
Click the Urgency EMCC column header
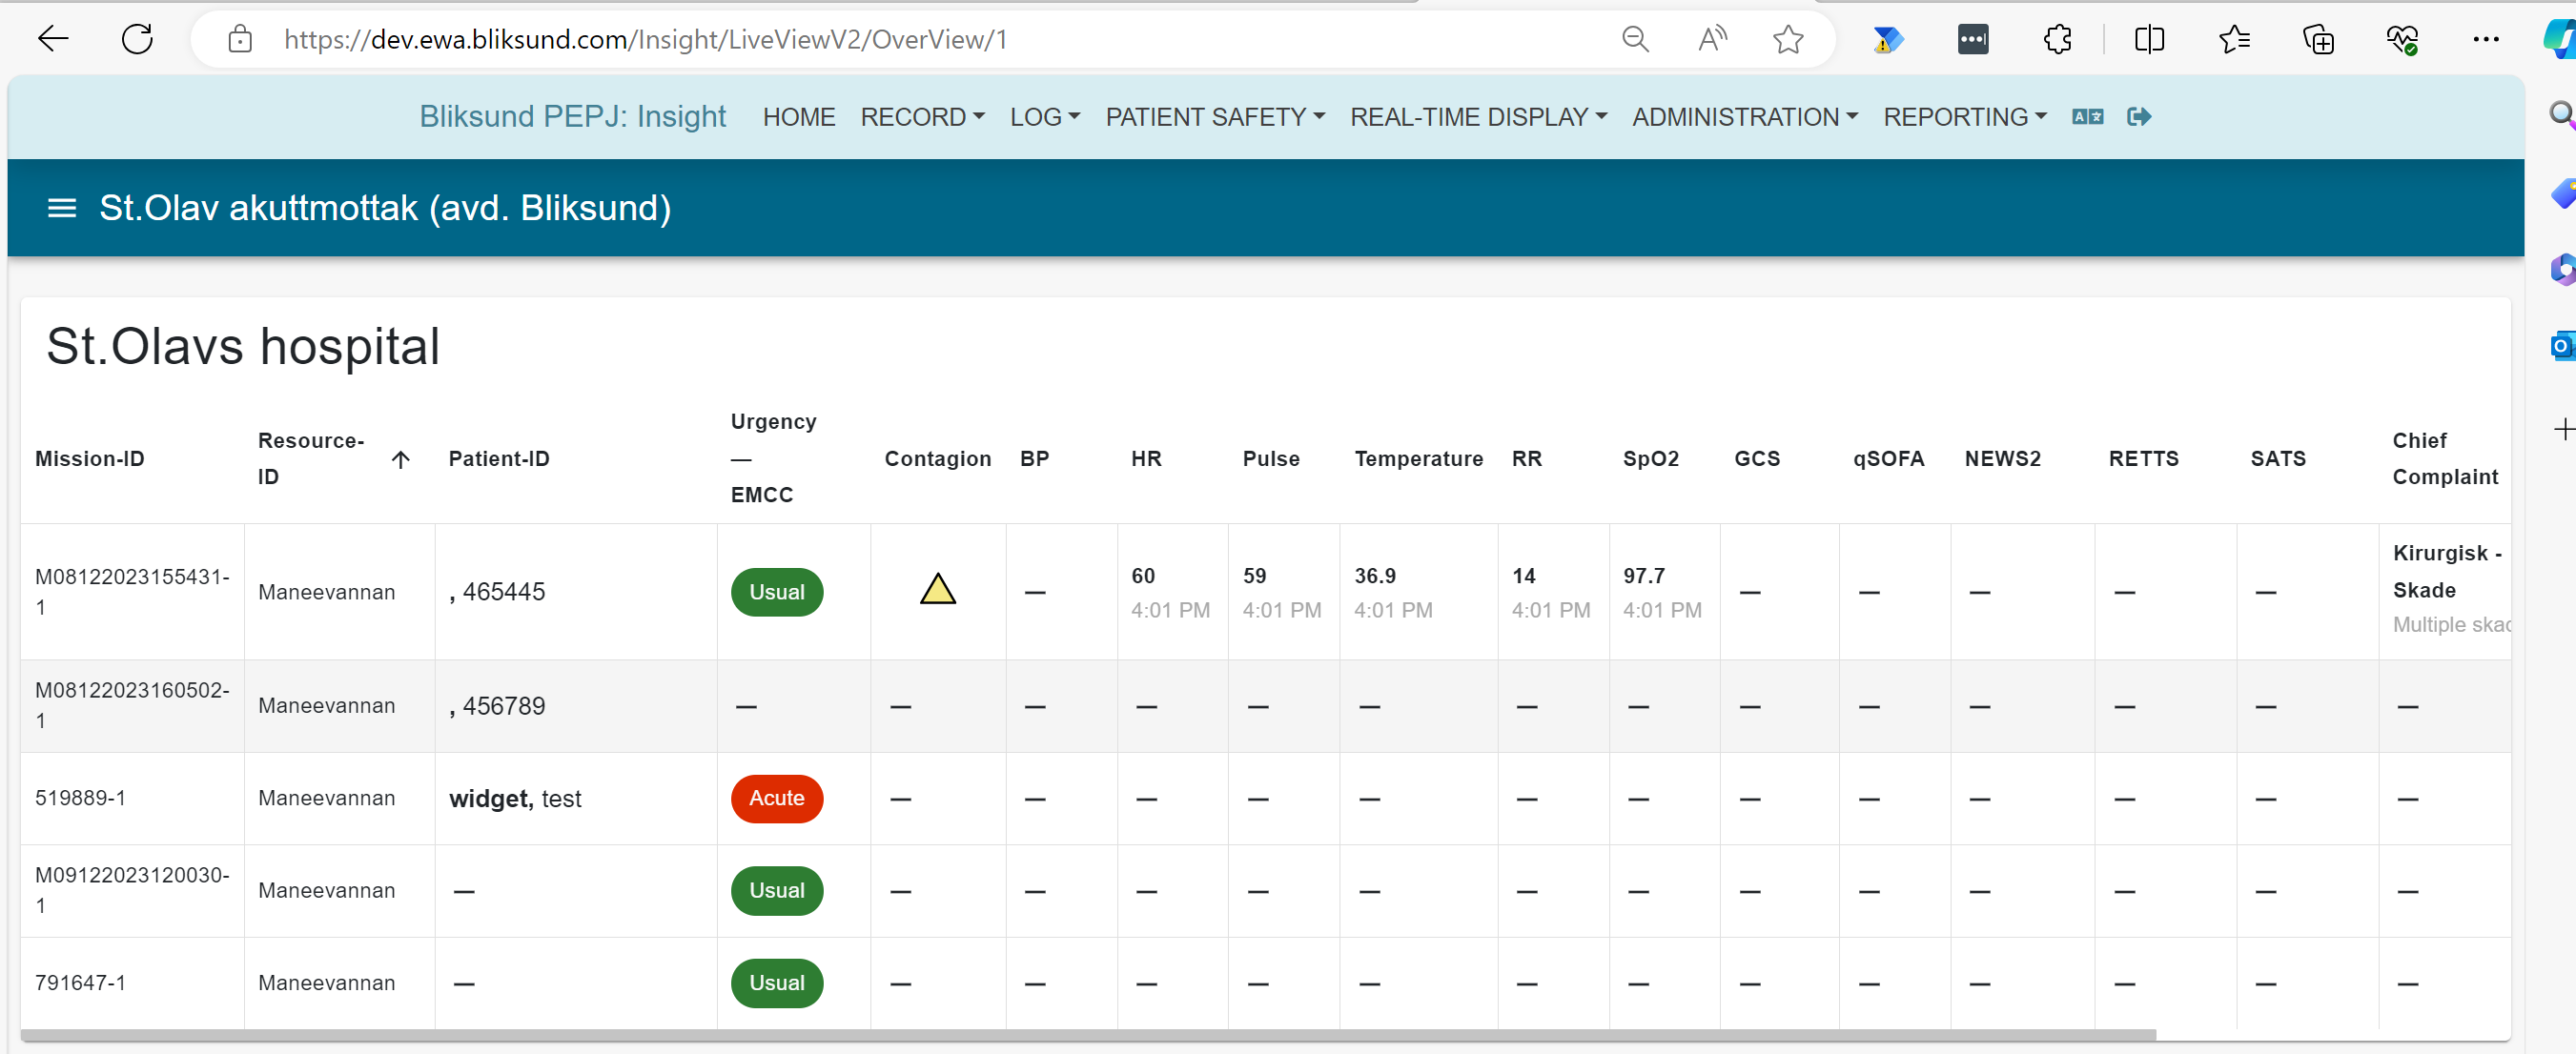tap(773, 458)
